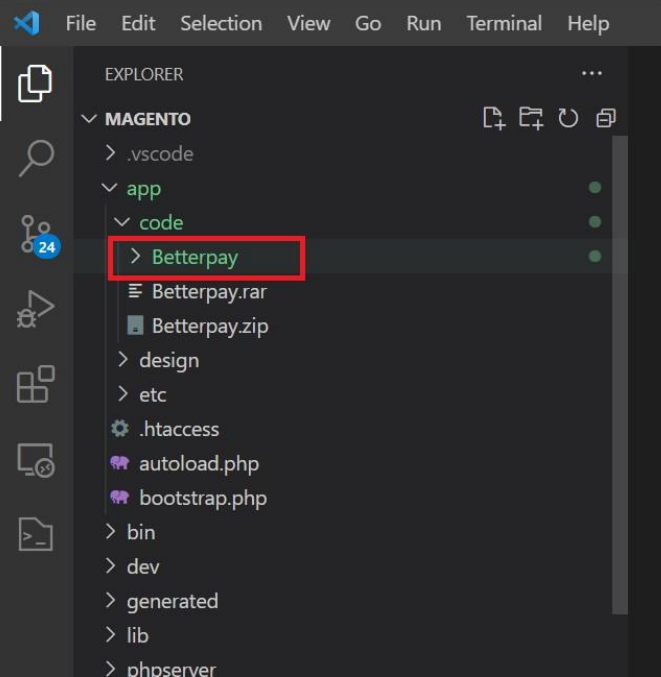The height and width of the screenshot is (677, 661).
Task: Collapse the code folder chevron
Action: tap(122, 222)
